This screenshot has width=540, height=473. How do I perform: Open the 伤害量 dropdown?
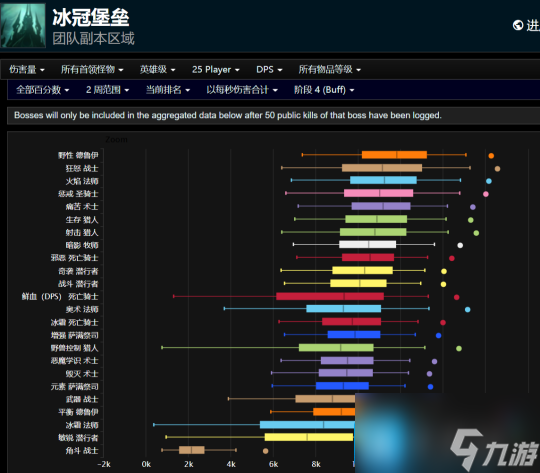[27, 70]
